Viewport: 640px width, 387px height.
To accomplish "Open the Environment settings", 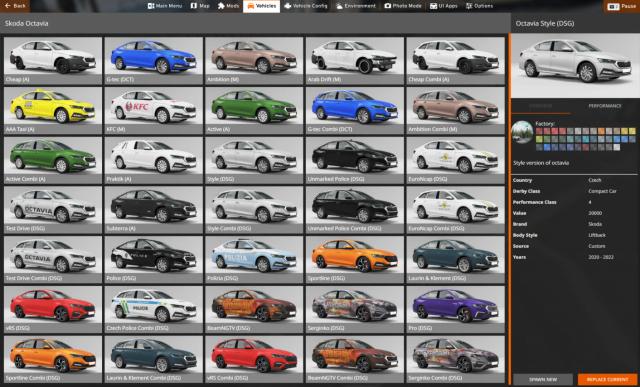I will [356, 6].
